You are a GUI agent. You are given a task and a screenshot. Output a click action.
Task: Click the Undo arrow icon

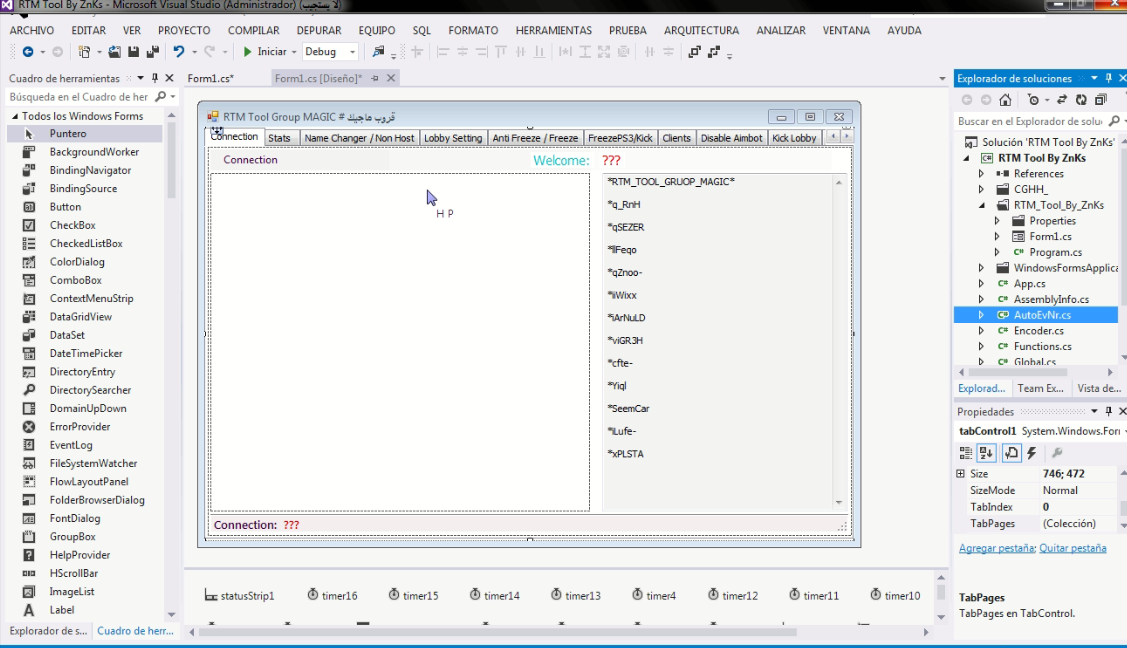[x=178, y=52]
